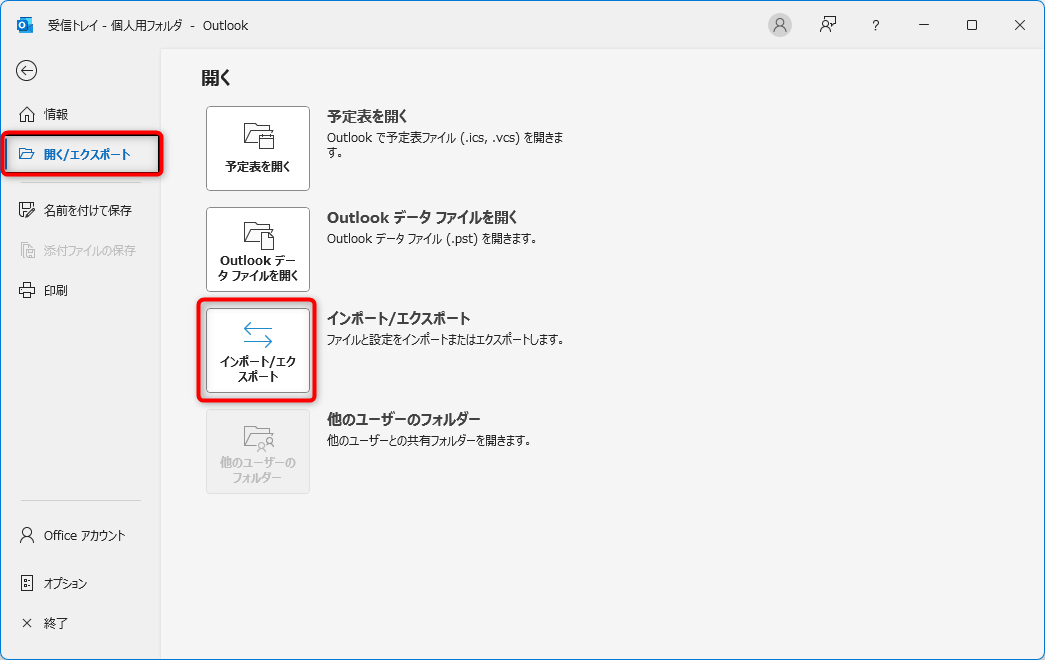Click the options icon beside オプション
1045x660 pixels.
tap(27, 583)
